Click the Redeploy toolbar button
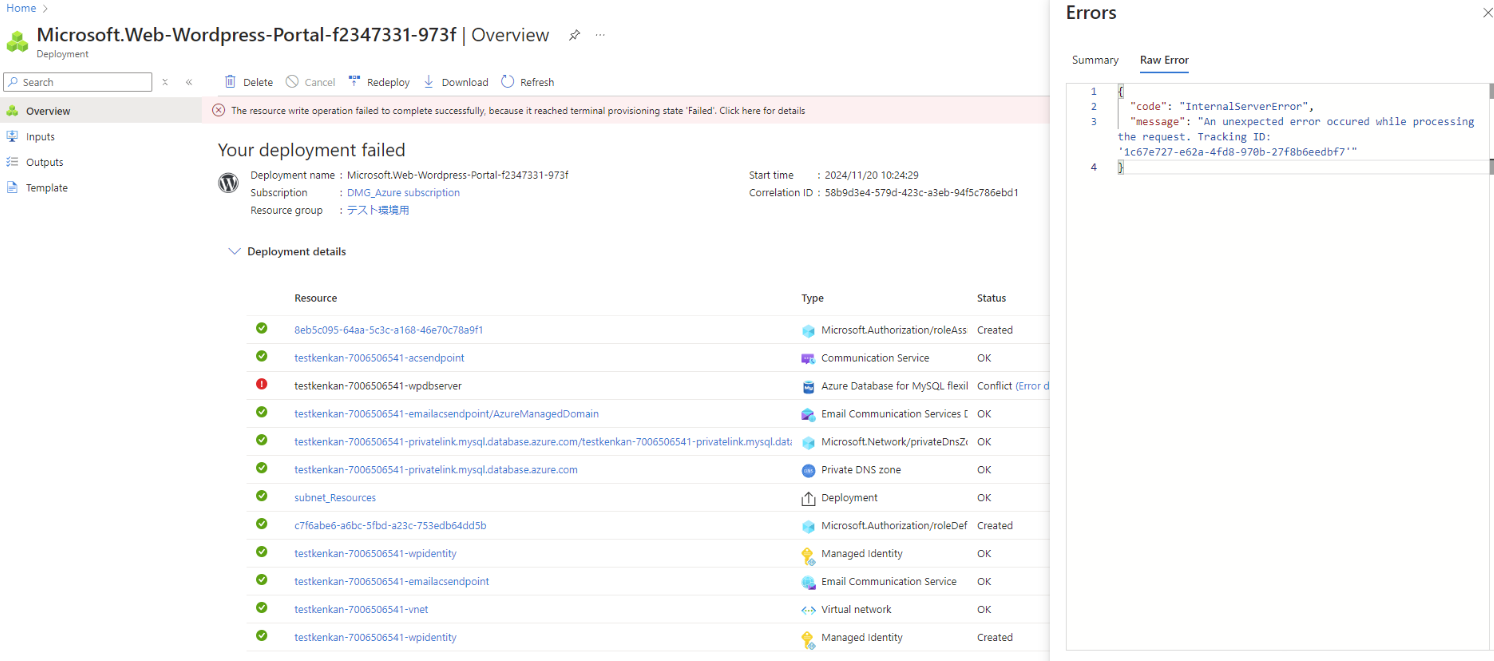Image resolution: width=1494 pixels, height=661 pixels. tap(379, 82)
